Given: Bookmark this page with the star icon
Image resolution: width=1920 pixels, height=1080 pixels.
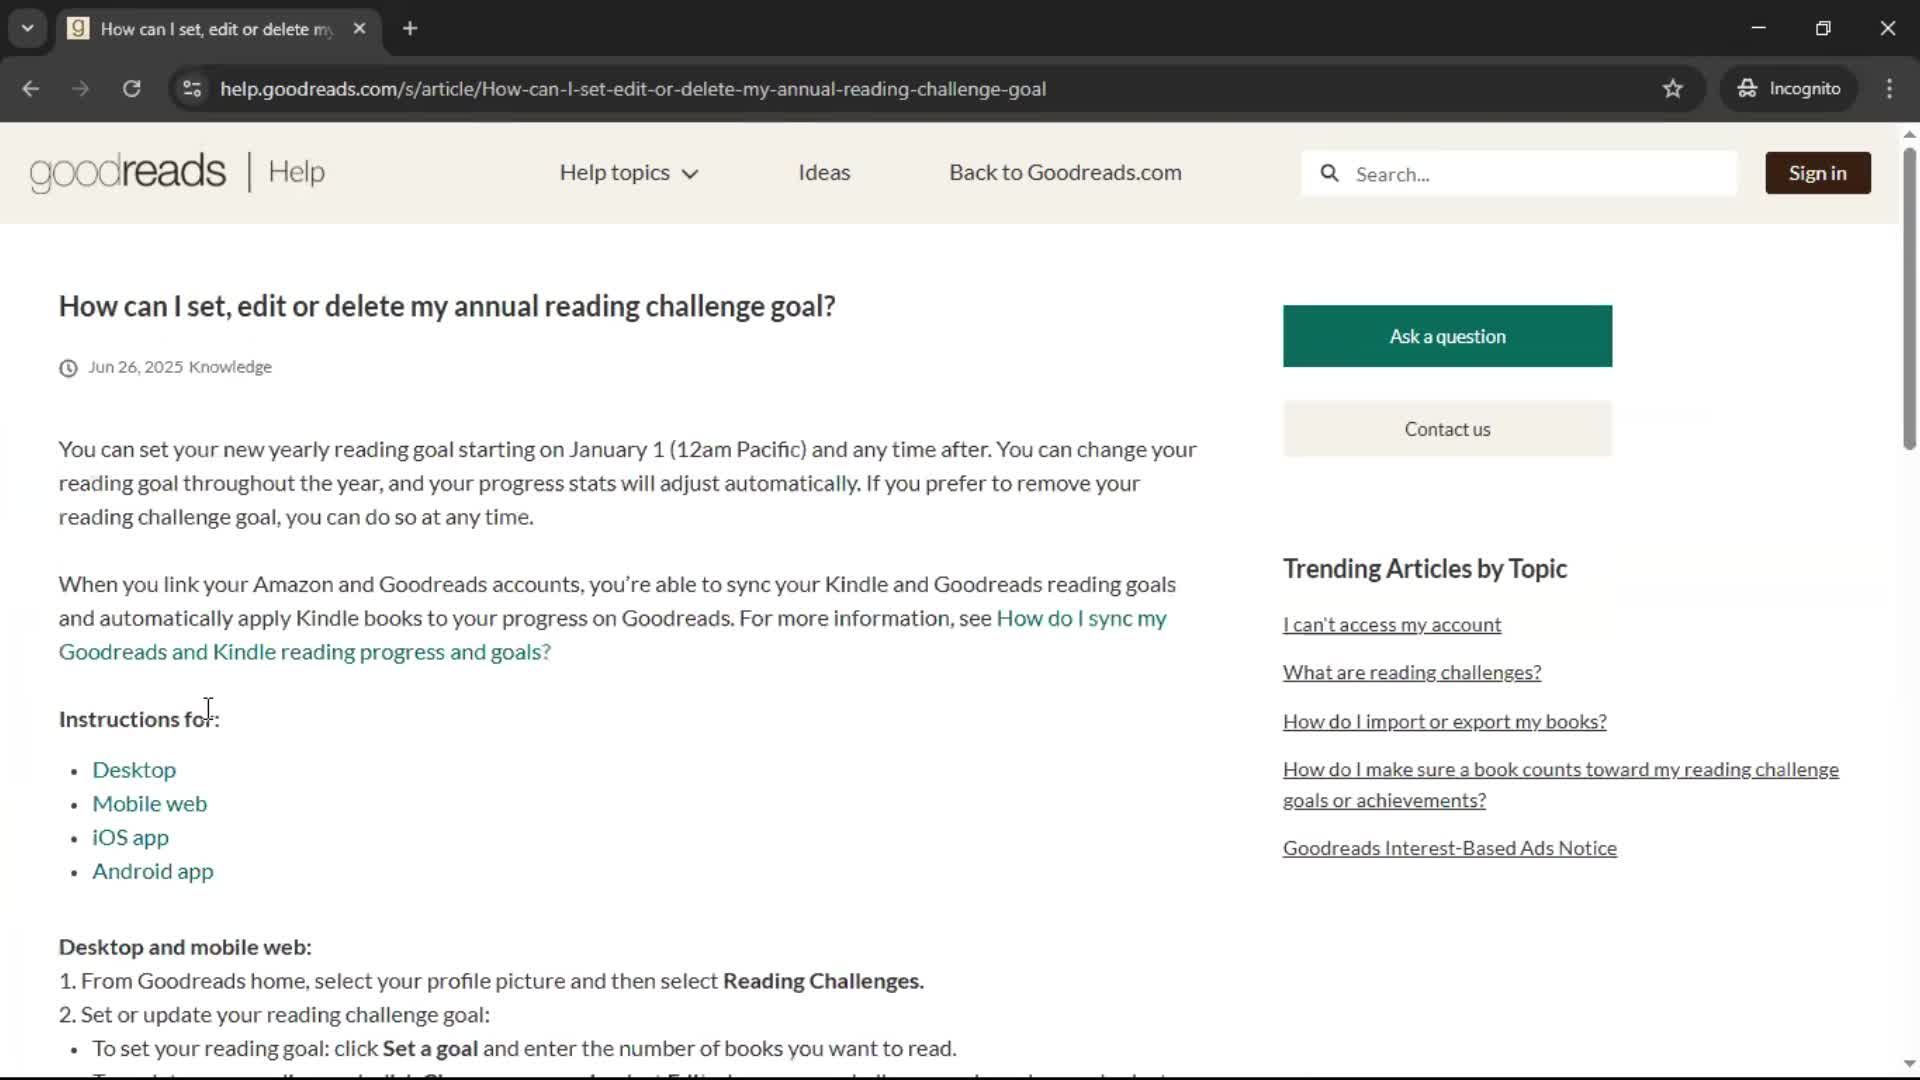Looking at the screenshot, I should pos(1673,89).
